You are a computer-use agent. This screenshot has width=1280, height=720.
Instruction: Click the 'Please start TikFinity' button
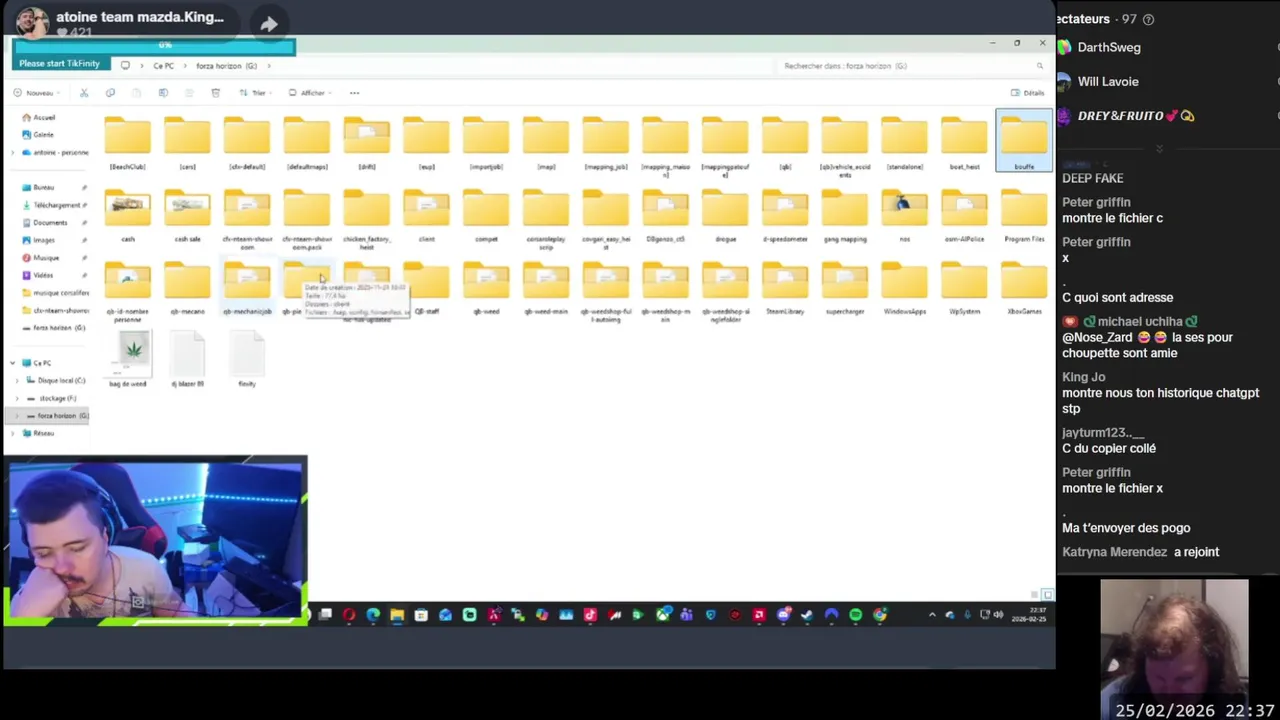(59, 63)
